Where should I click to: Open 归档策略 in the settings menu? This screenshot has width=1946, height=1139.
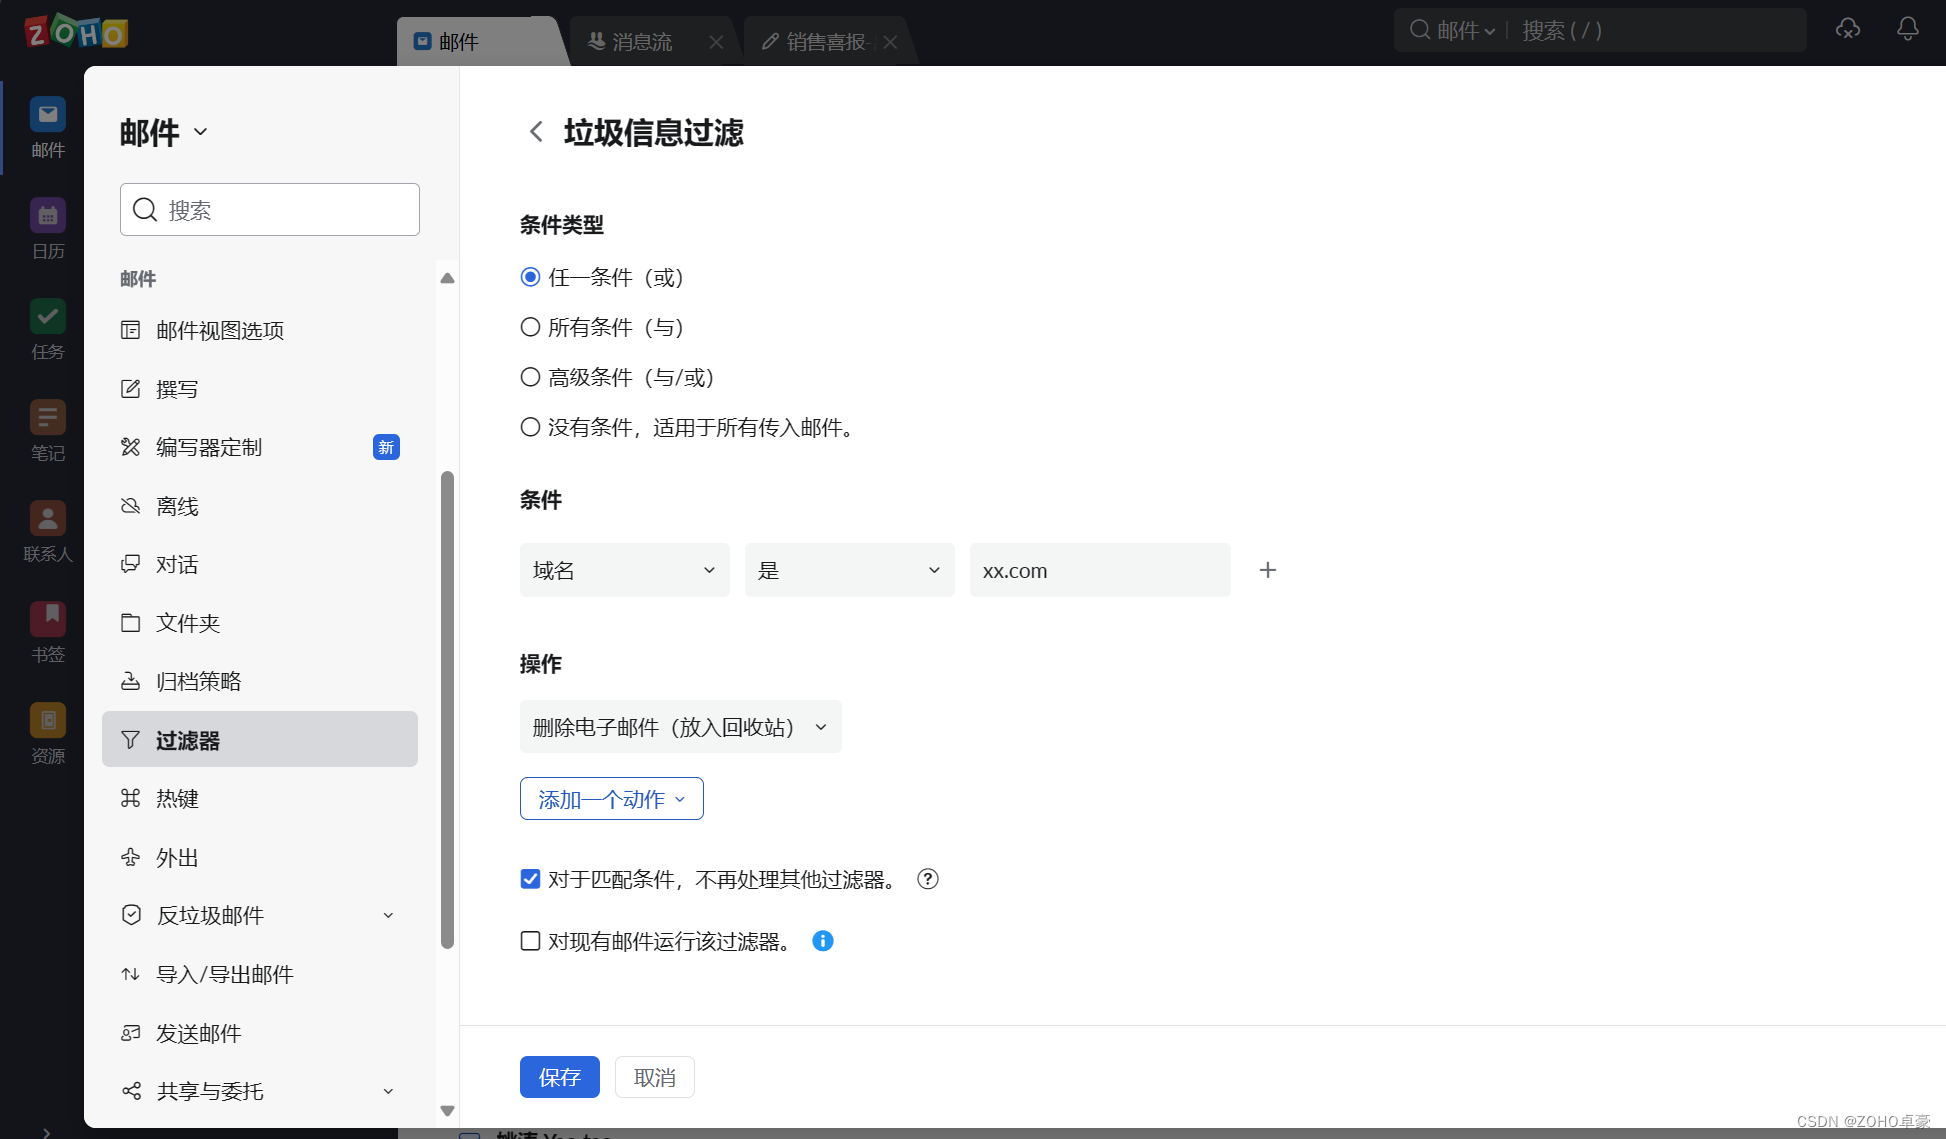tap(198, 681)
